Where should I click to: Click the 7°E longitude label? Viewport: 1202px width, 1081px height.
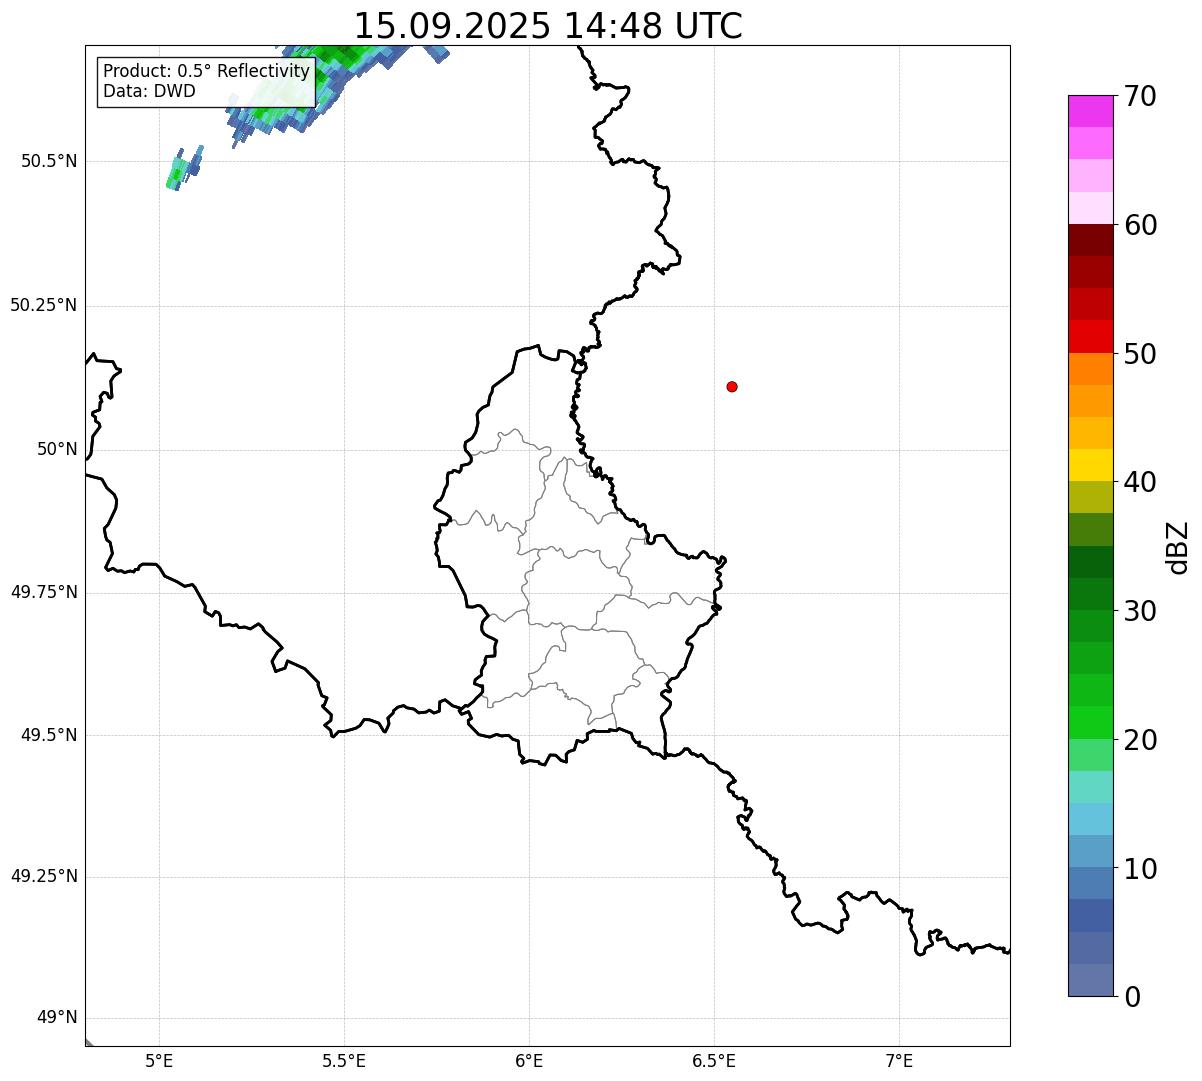[899, 1061]
